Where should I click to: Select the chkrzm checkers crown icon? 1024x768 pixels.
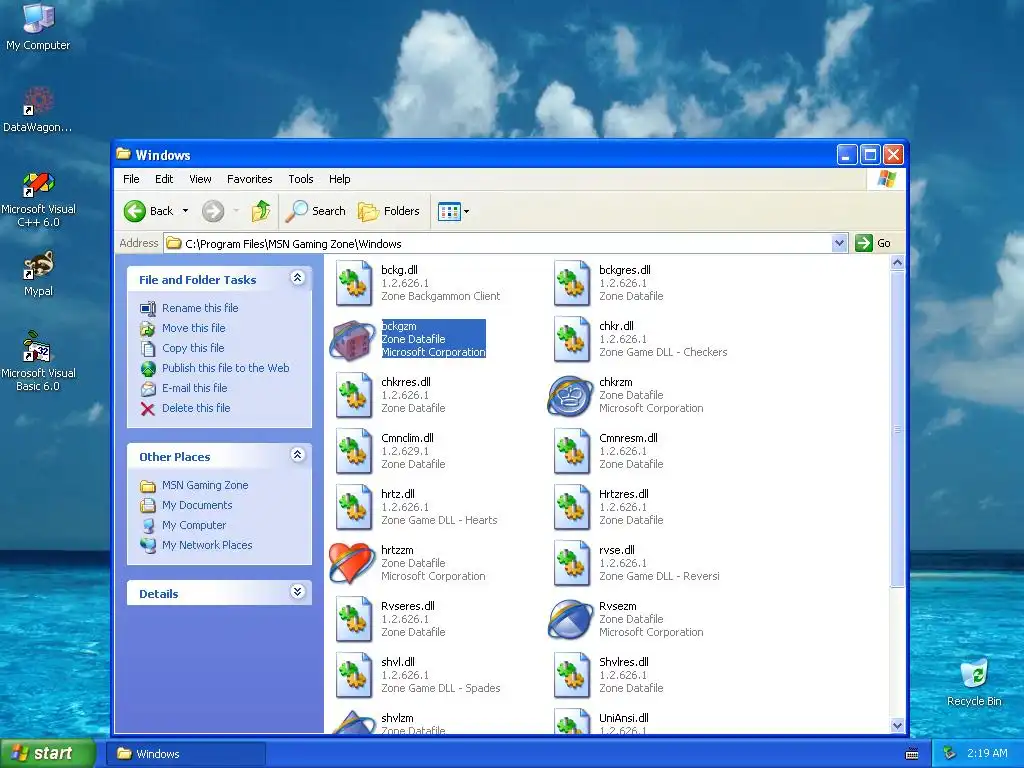570,396
